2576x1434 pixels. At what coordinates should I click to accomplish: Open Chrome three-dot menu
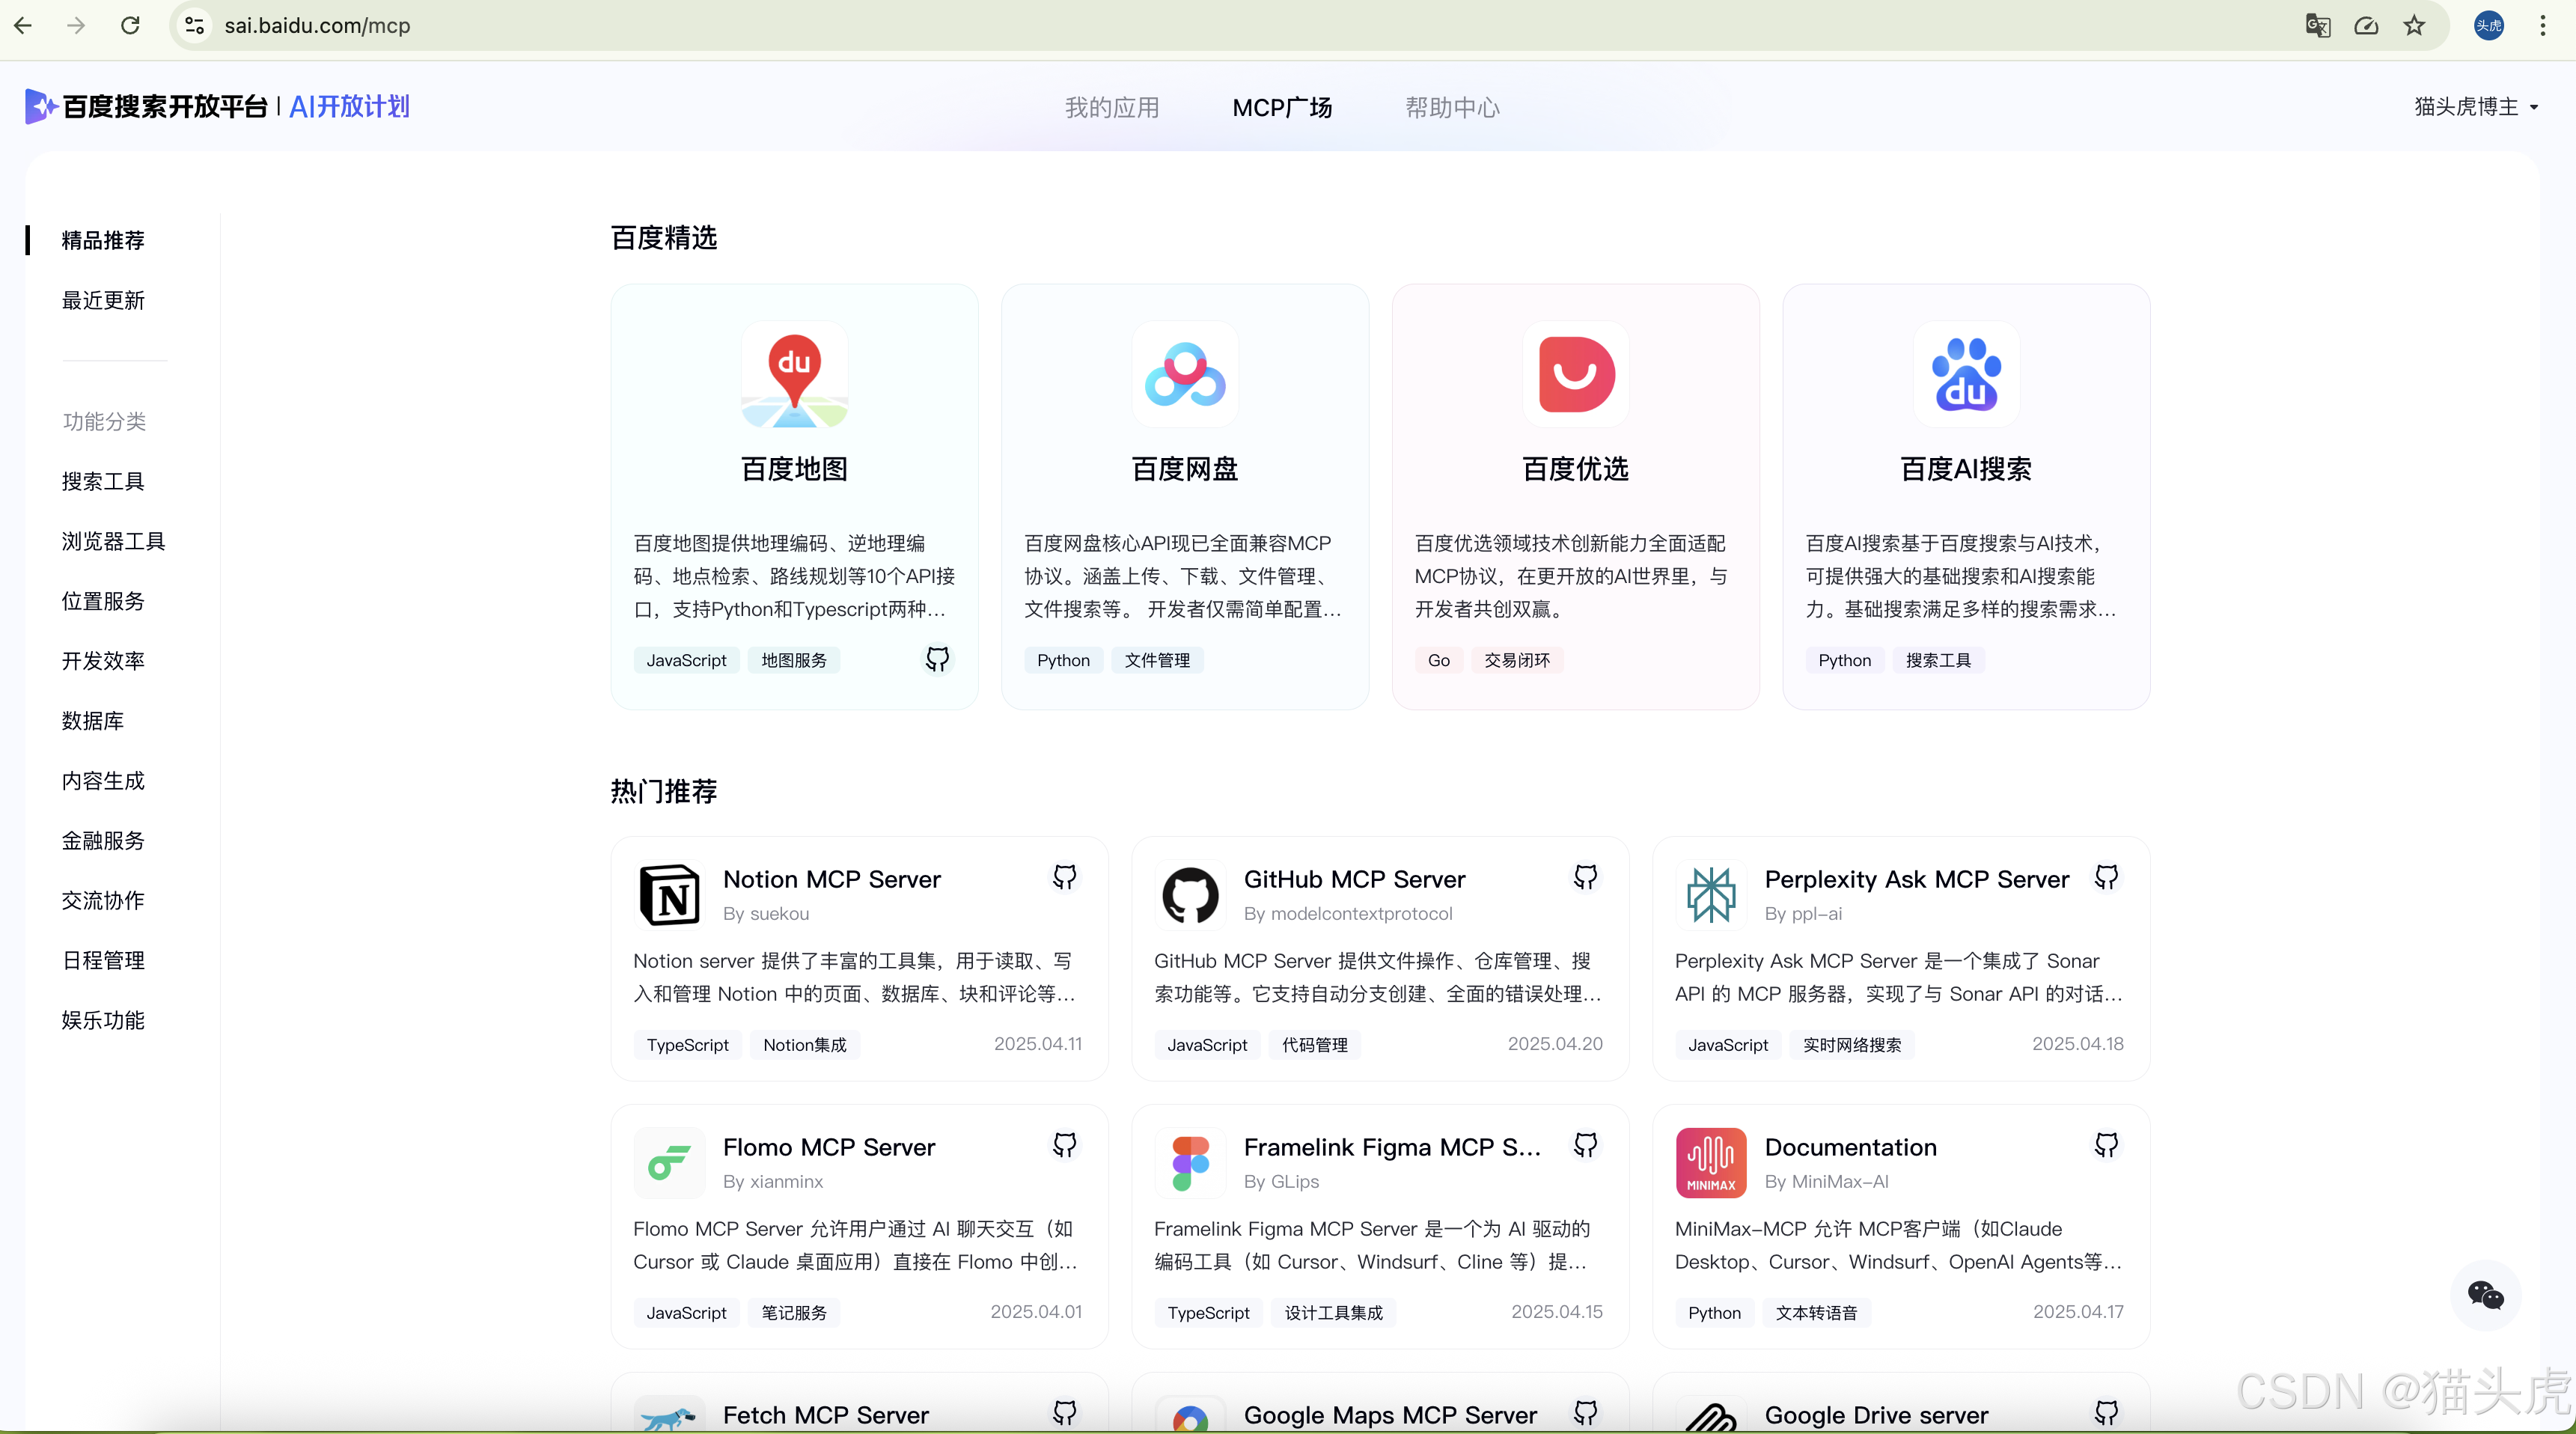2543,26
